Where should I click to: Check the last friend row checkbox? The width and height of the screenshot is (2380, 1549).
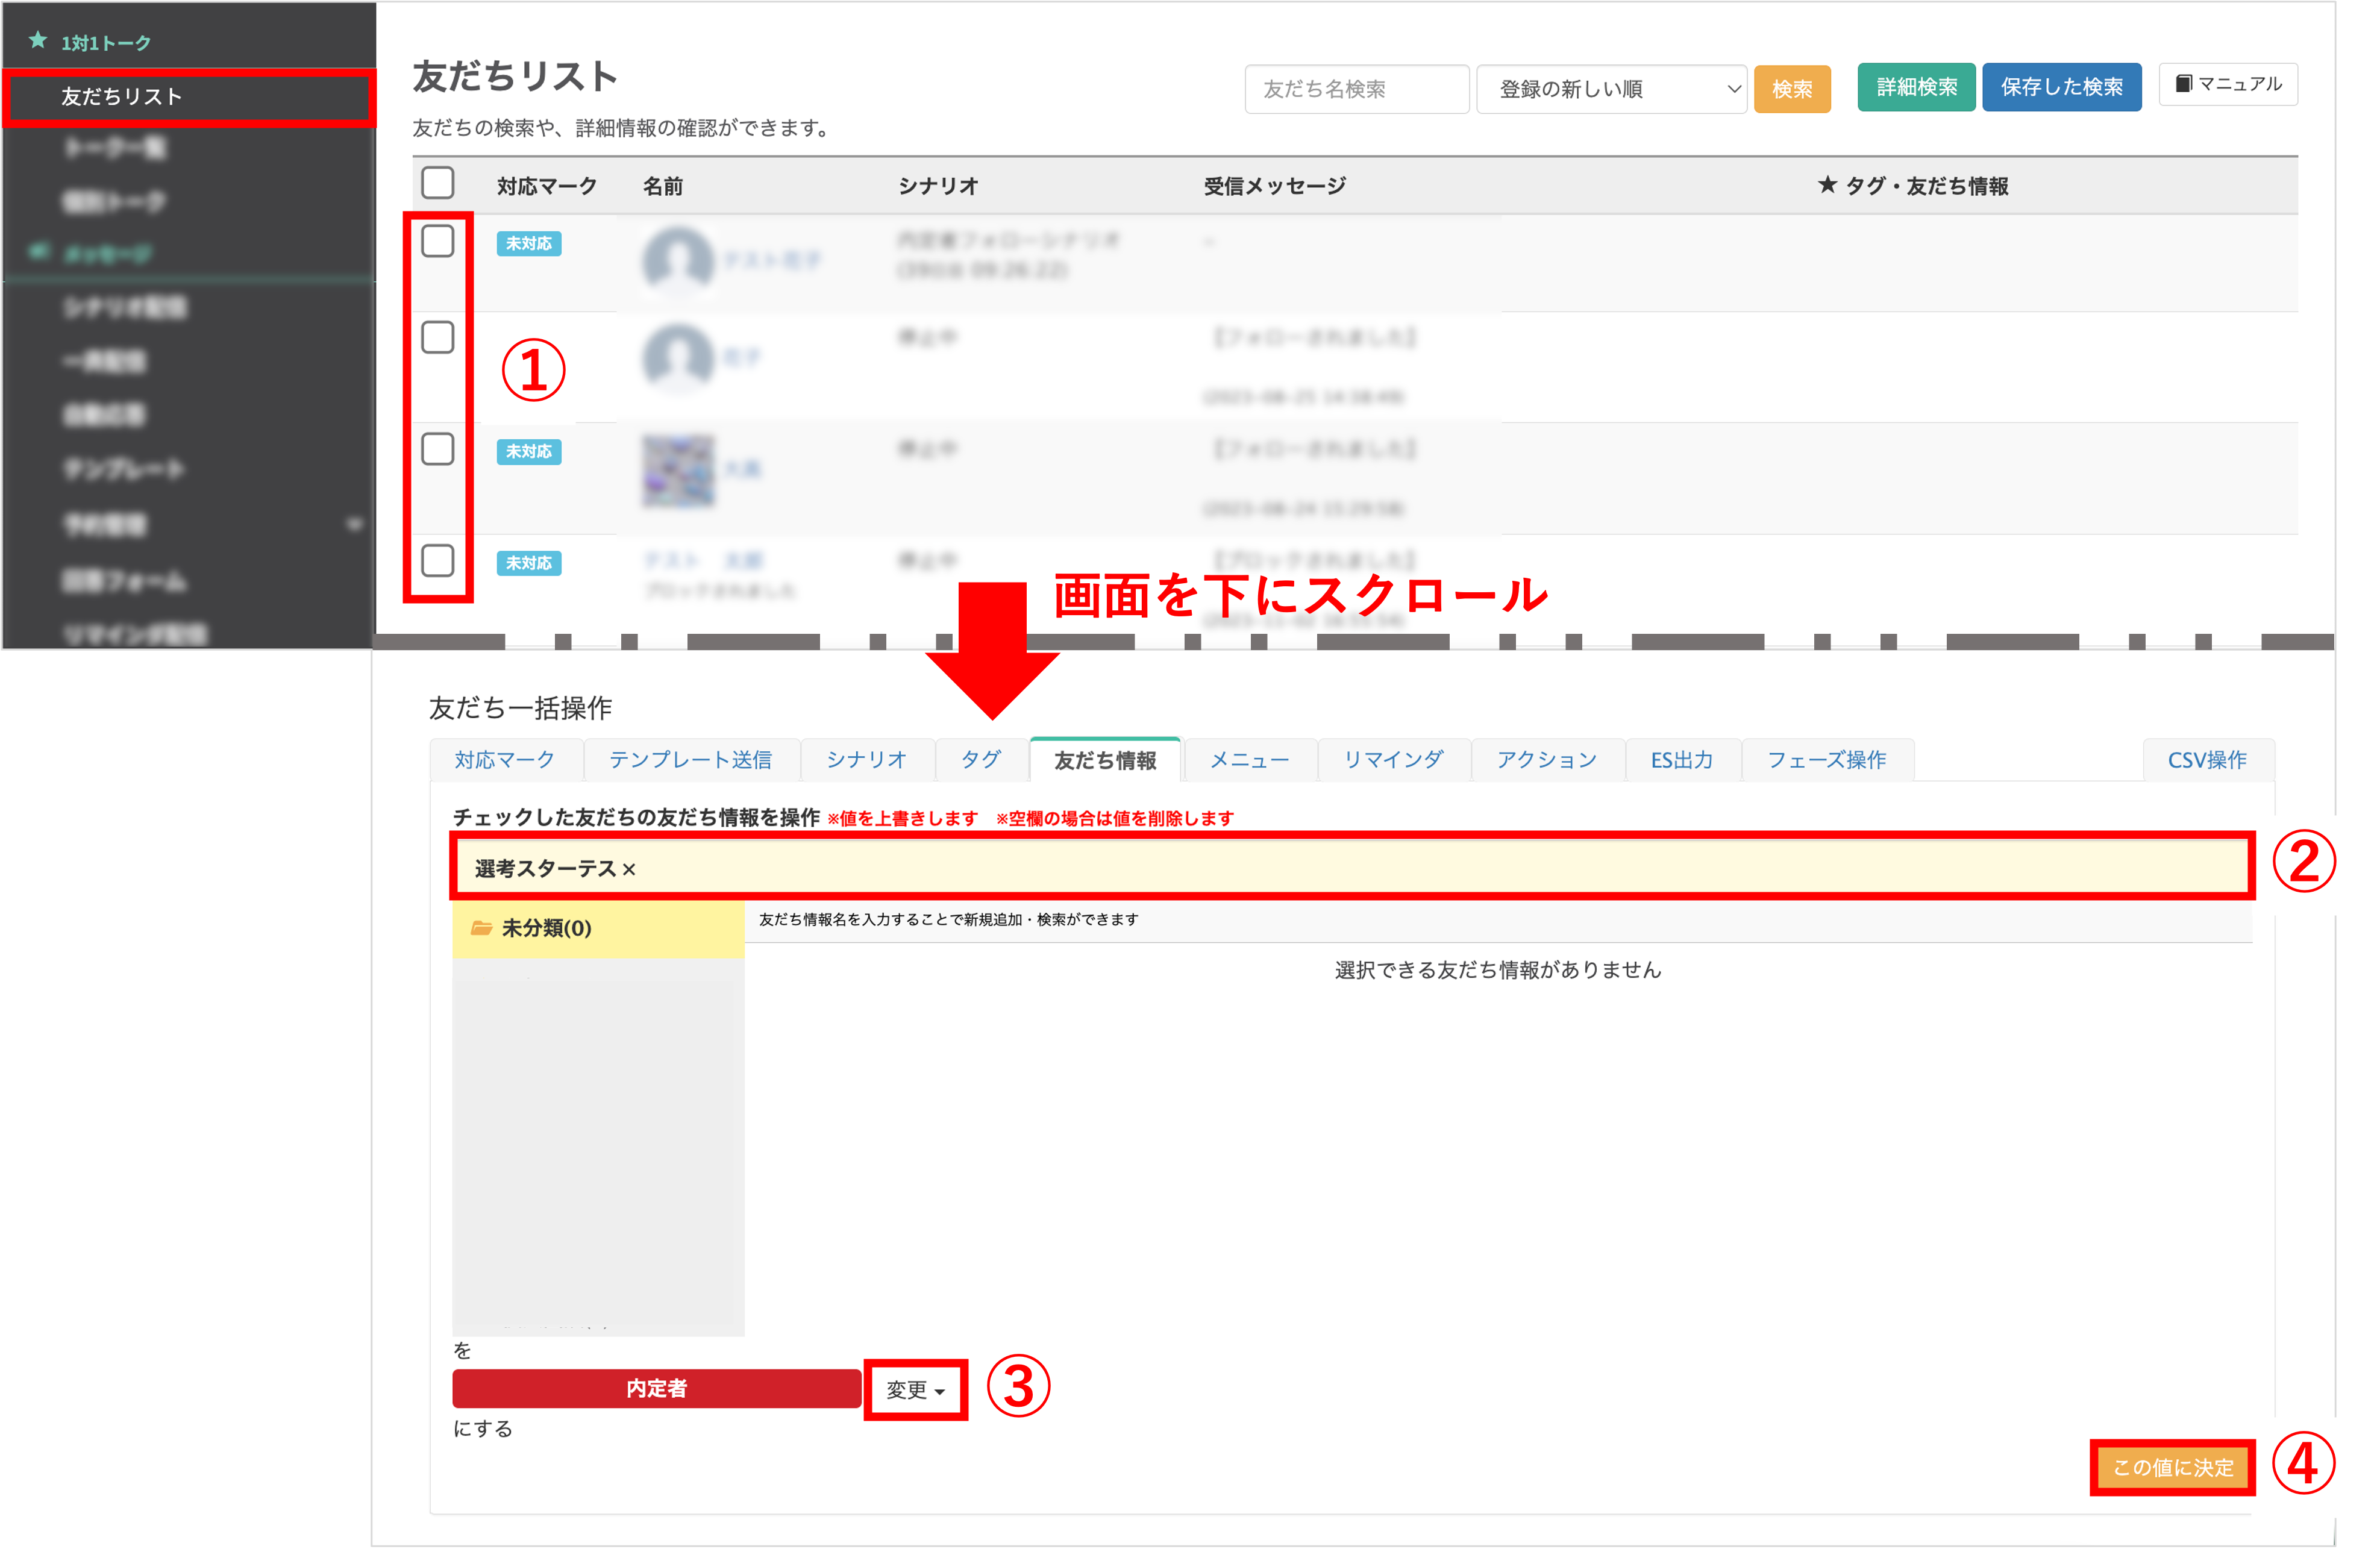tap(438, 561)
